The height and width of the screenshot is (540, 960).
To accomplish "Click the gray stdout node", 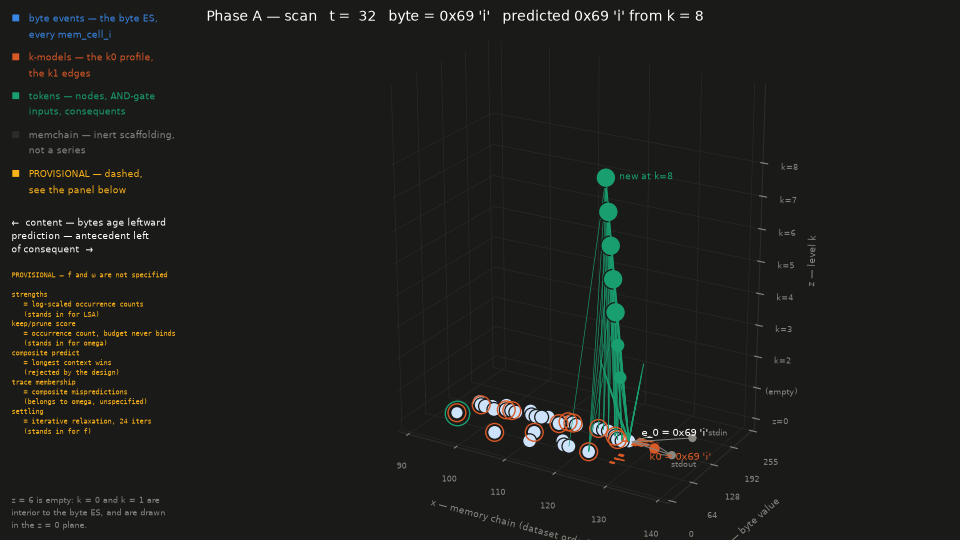I will click(x=672, y=455).
